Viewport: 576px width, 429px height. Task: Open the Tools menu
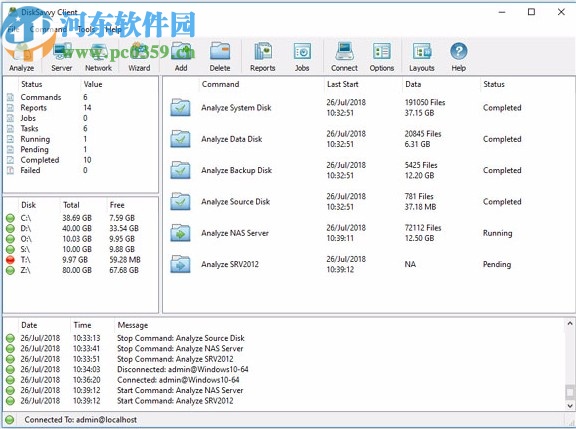click(86, 29)
